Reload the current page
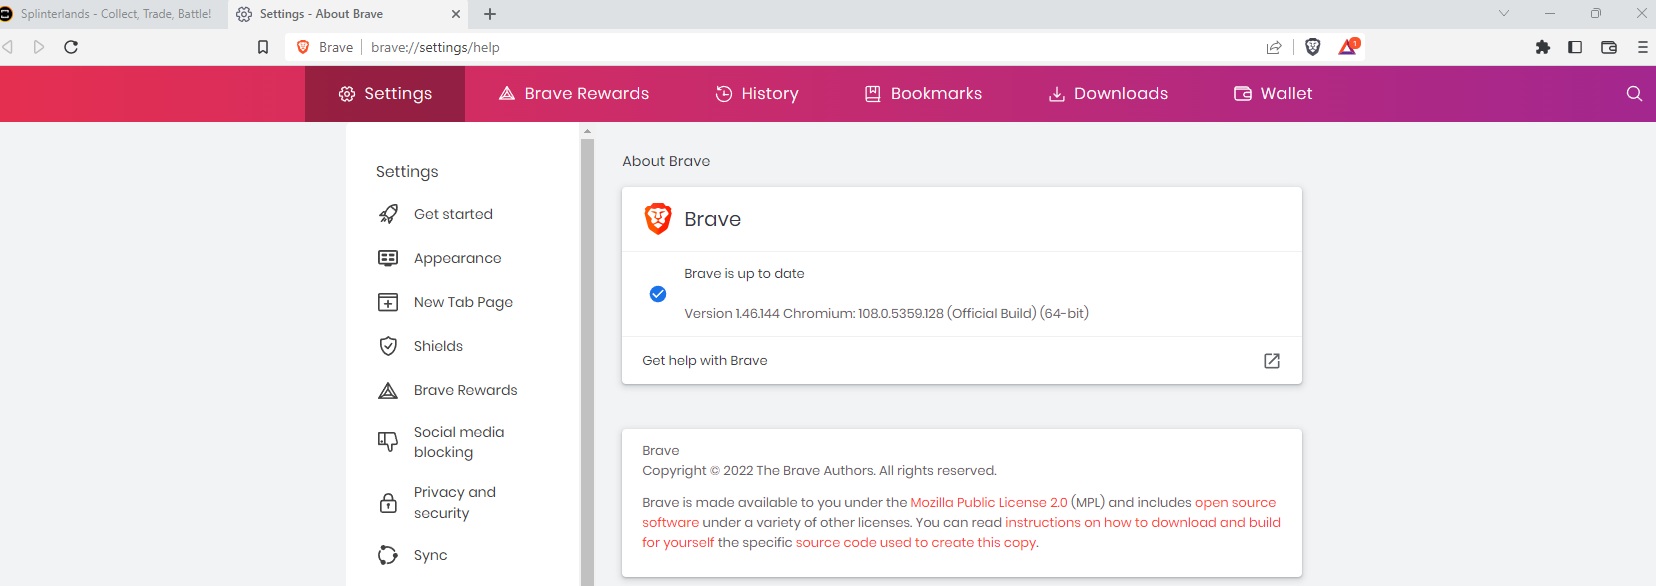Image resolution: width=1656 pixels, height=586 pixels. point(71,47)
